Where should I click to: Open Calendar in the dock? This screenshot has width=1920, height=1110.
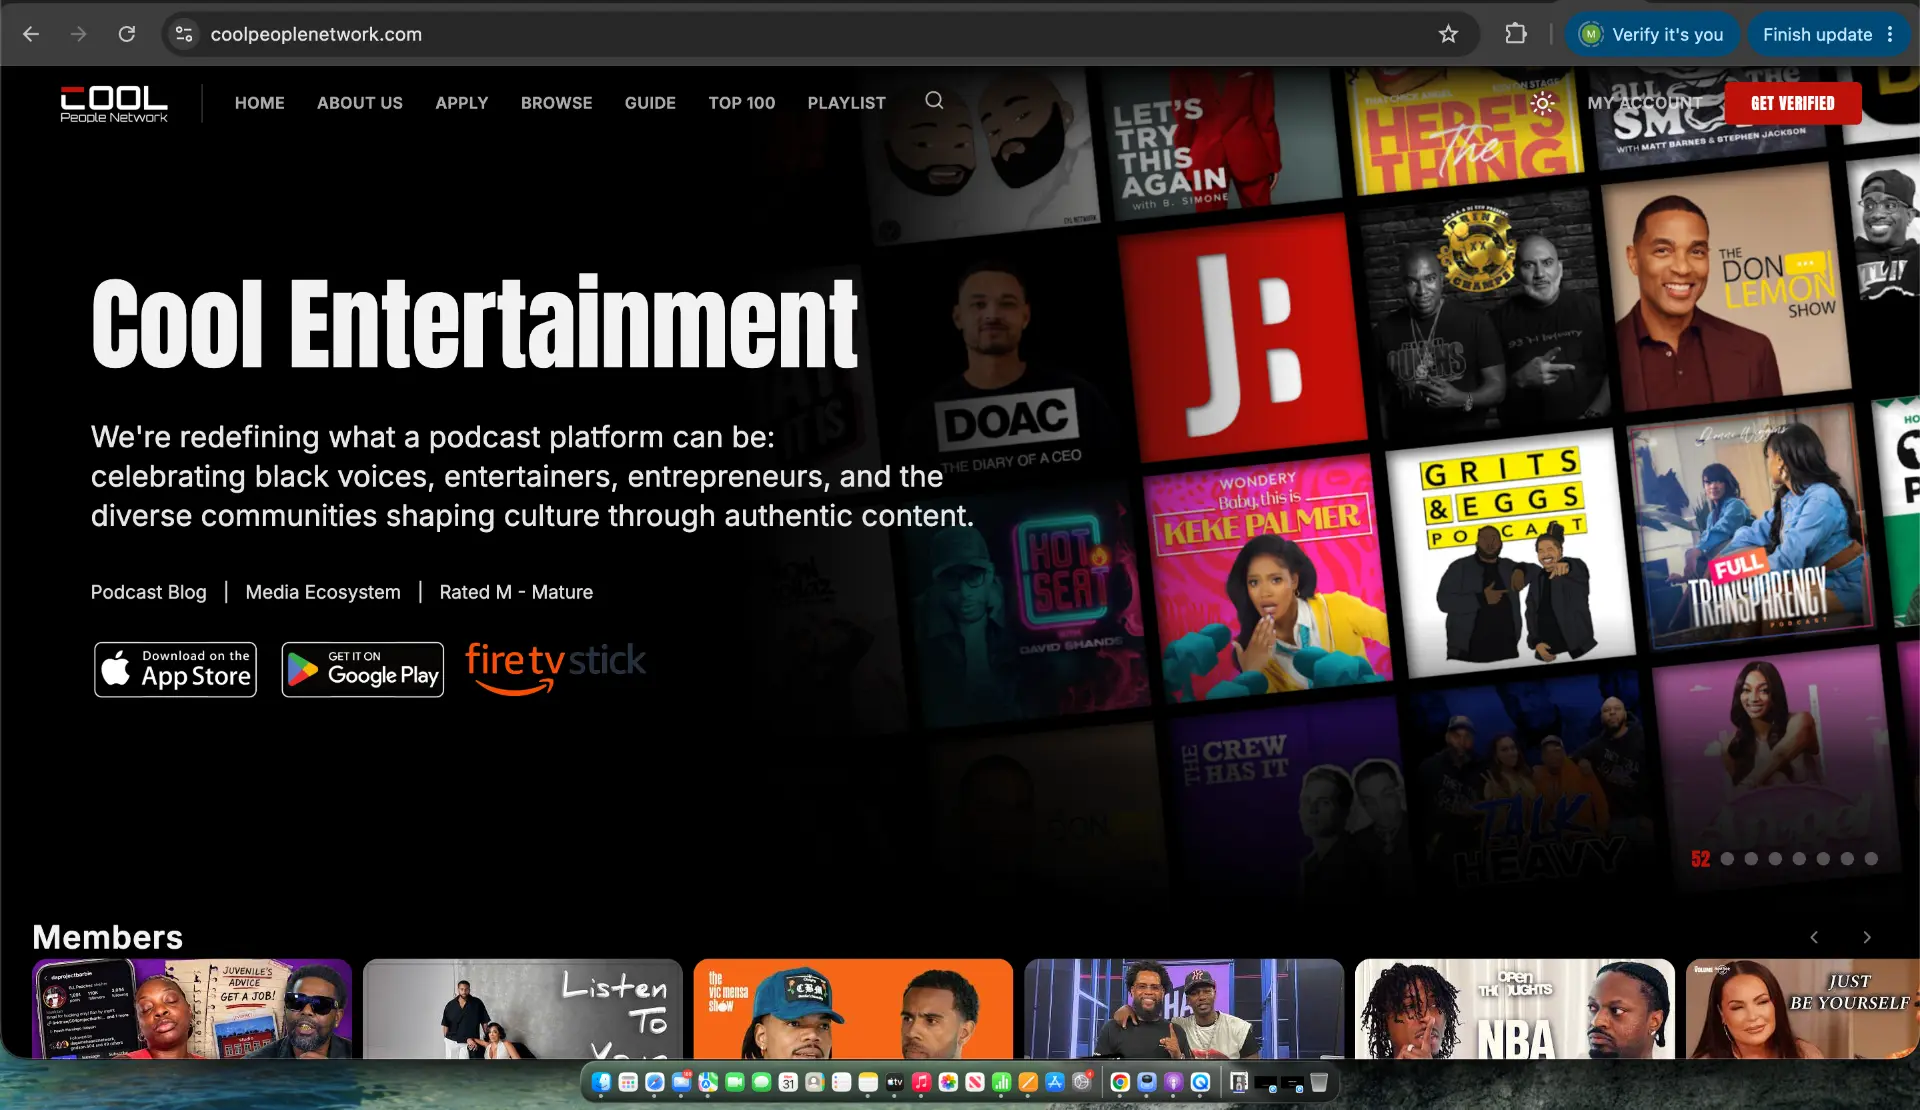[788, 1082]
